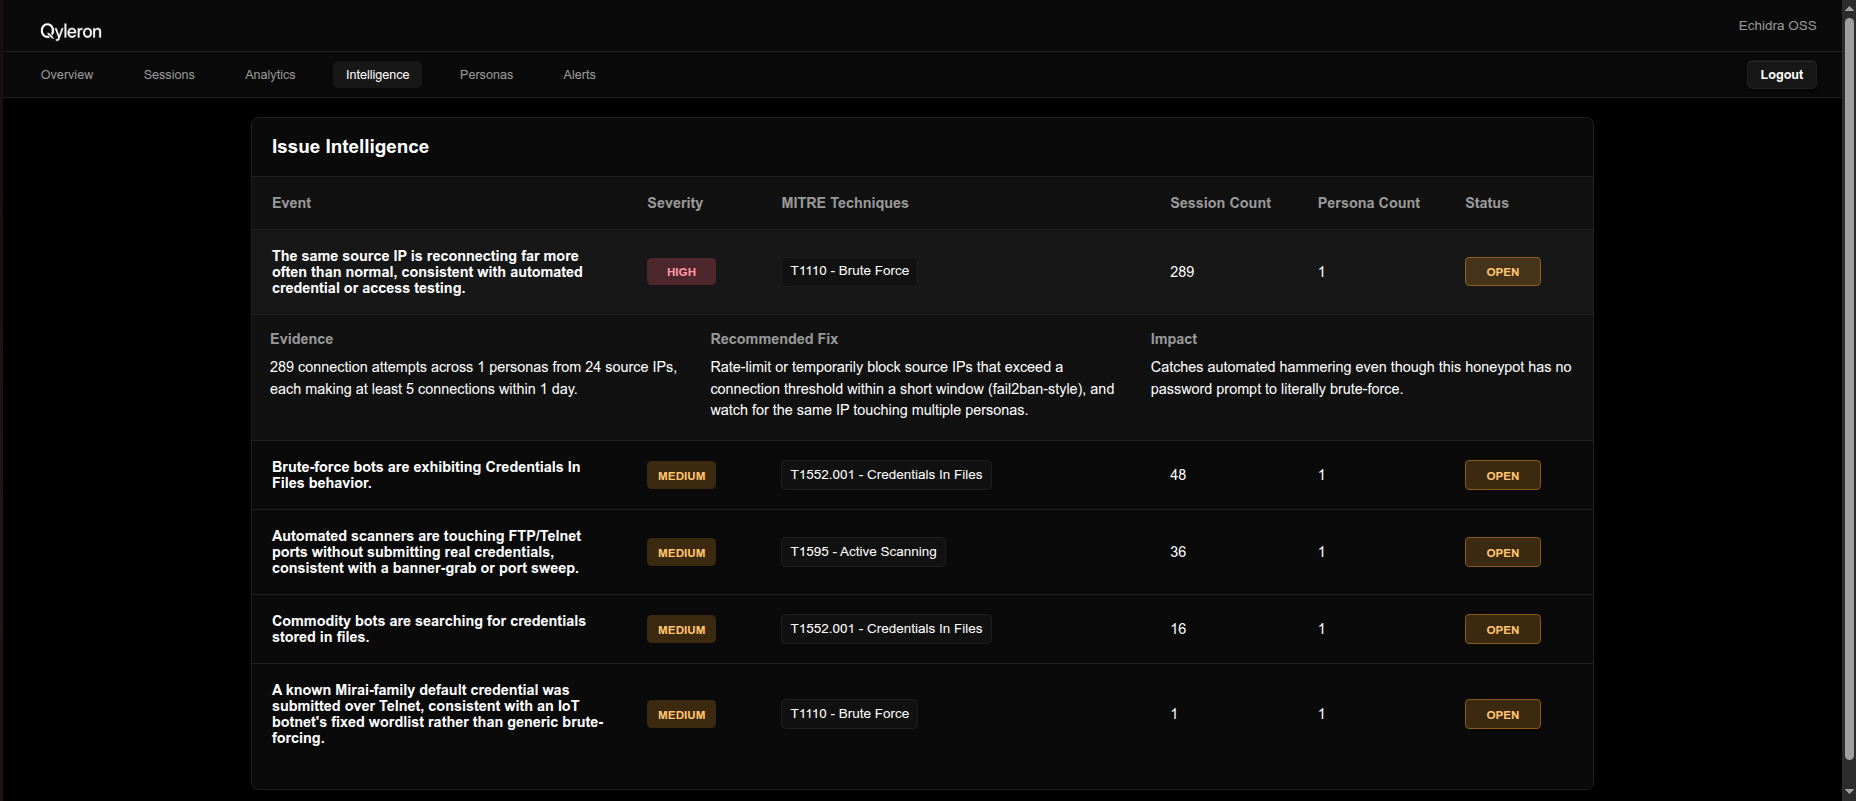This screenshot has height=801, width=1856.
Task: Click the scrollbar up arrow
Action: point(1849,7)
